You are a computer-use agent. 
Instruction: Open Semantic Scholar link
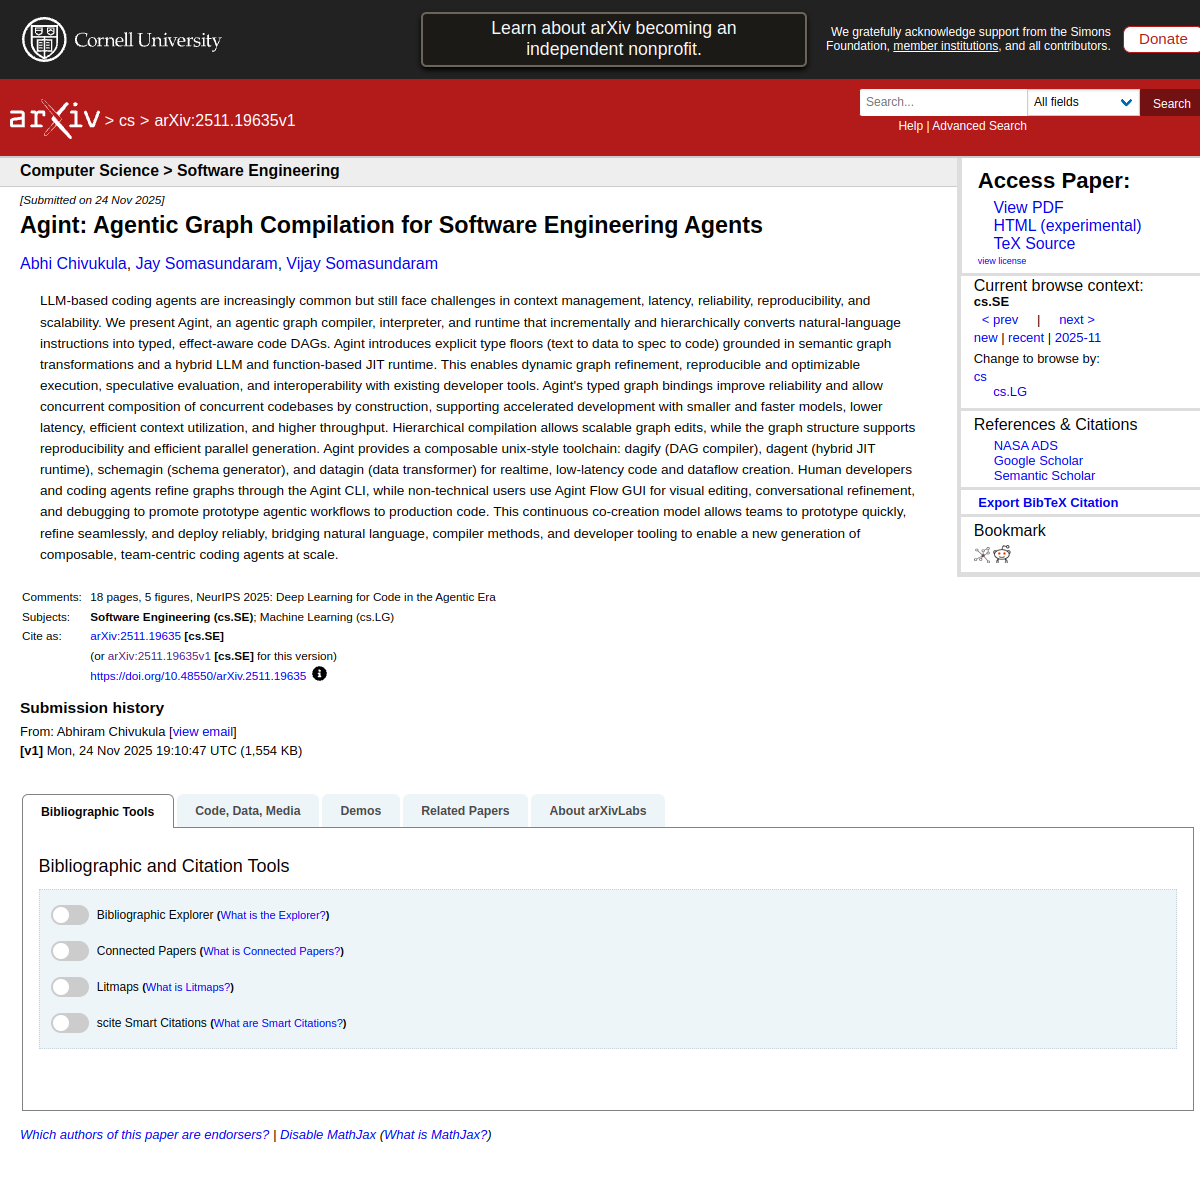1044,476
